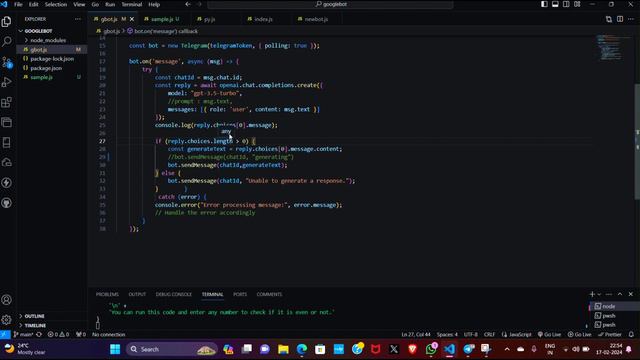Viewport: 640px width, 360px height.
Task: Change UTF-8 file encoding
Action: [470, 334]
